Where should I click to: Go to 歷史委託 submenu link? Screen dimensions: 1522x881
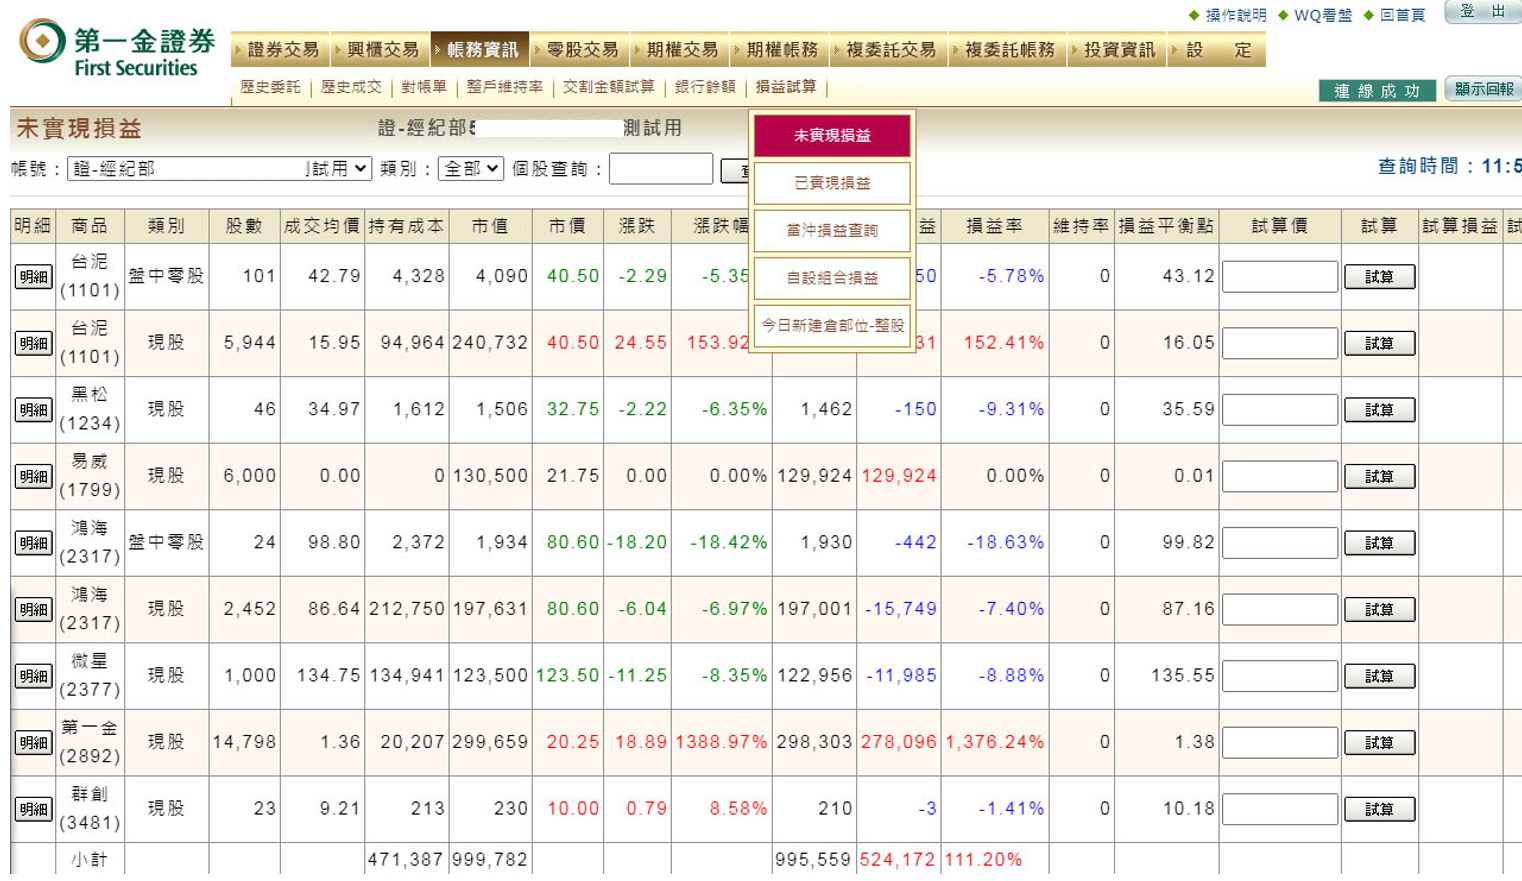(270, 87)
